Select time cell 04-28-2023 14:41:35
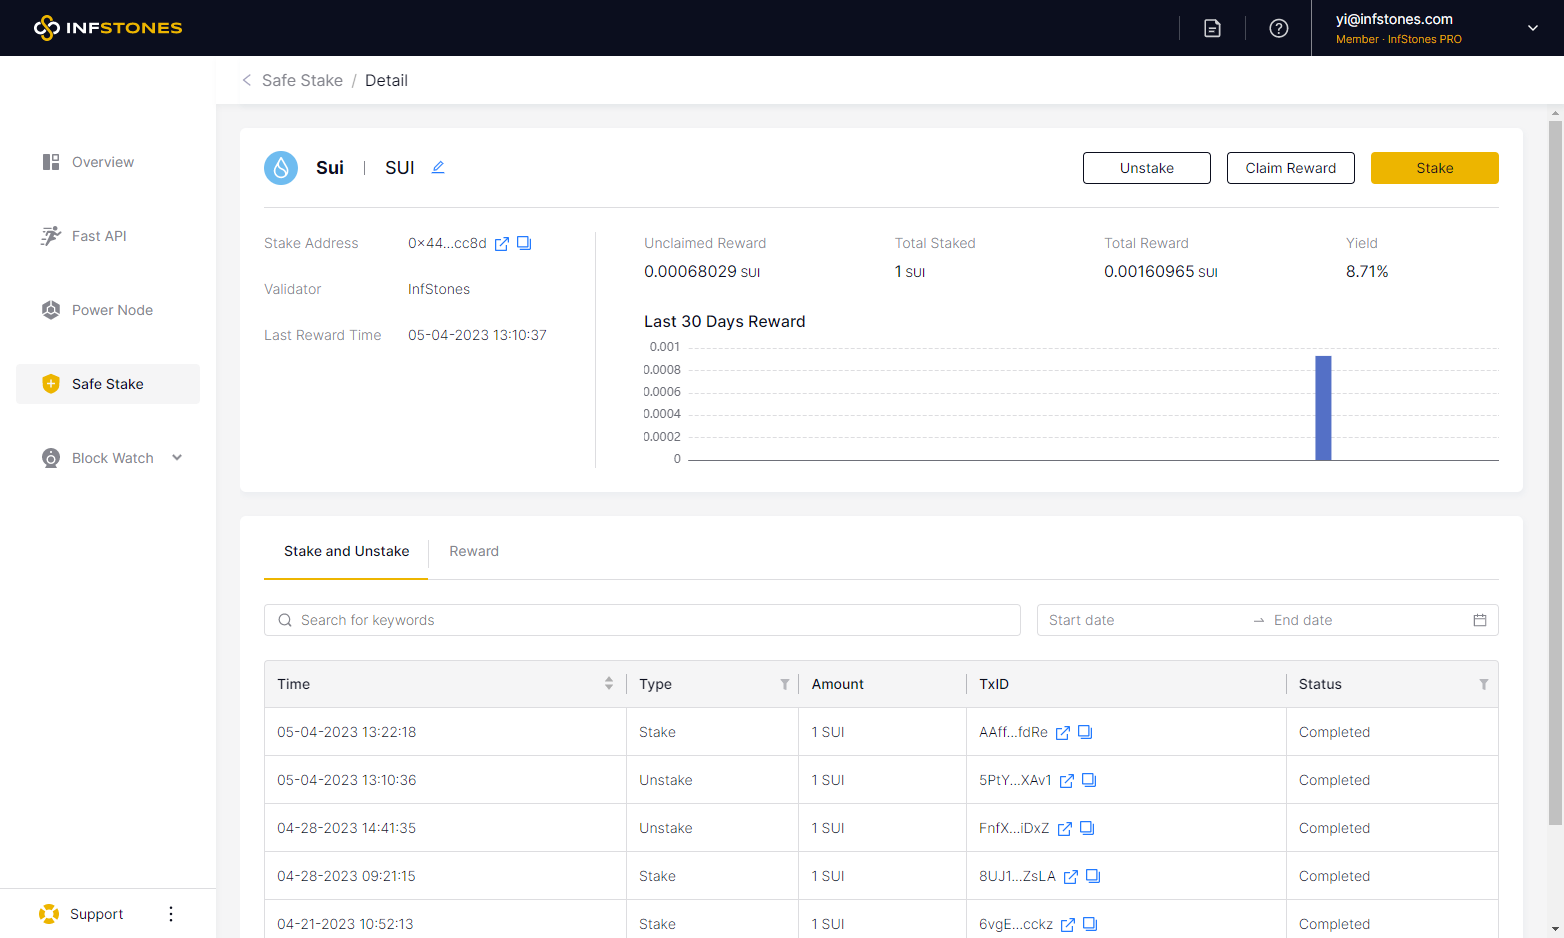This screenshot has width=1564, height=938. 347,828
